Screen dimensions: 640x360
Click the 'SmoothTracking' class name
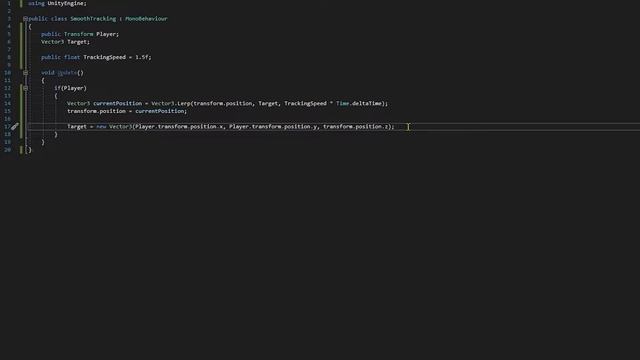(x=93, y=19)
